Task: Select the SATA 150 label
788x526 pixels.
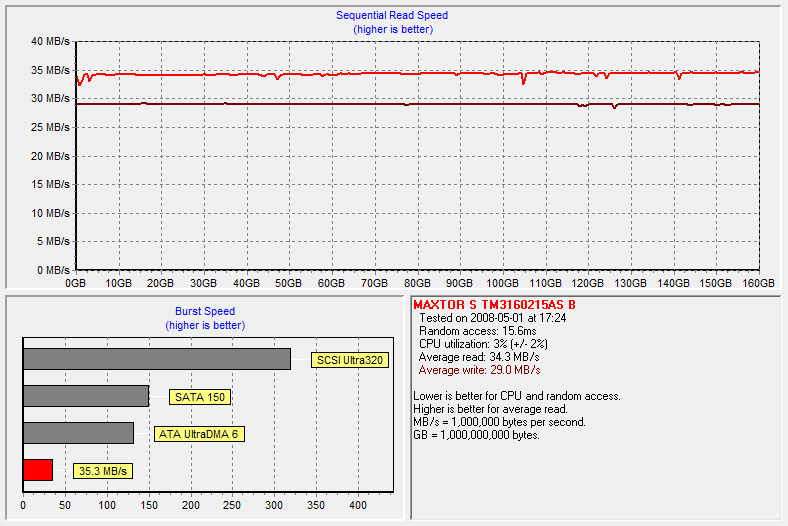Action: coord(200,397)
